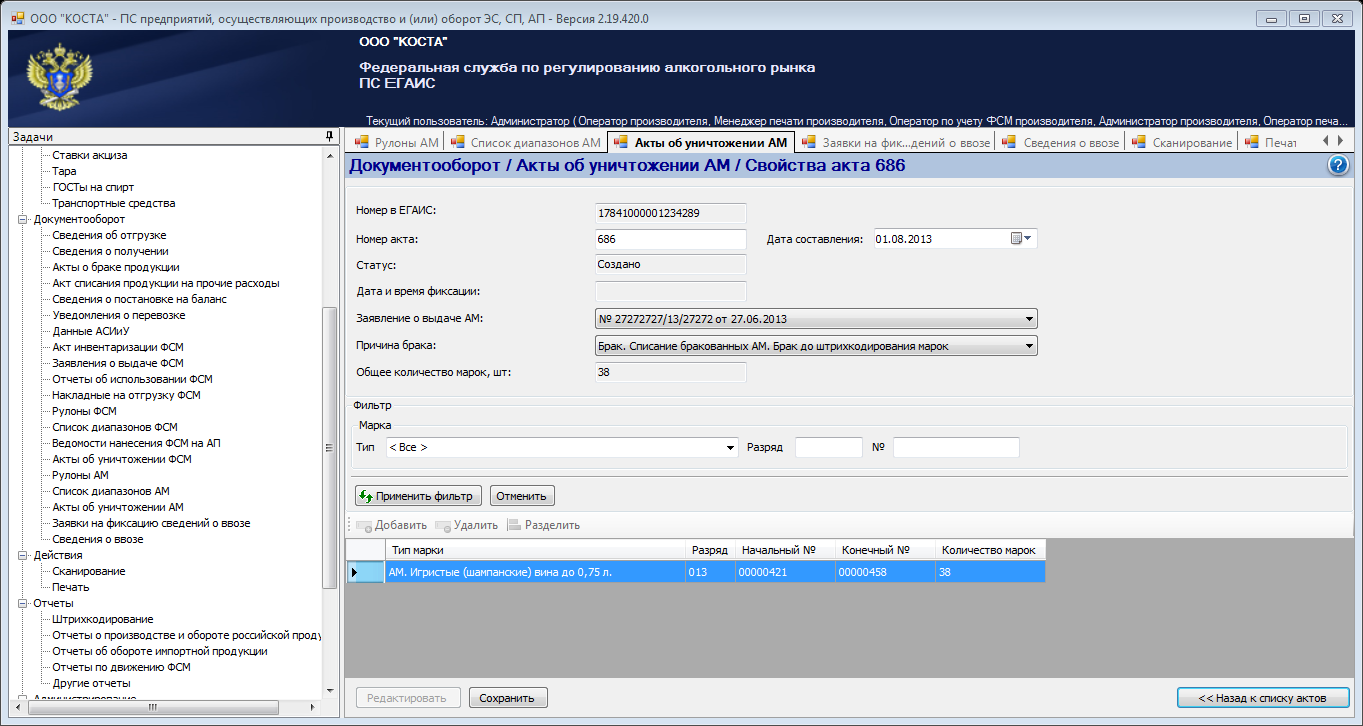Click the pin icon of Задачи panel
This screenshot has height=726, width=1363.
[x=329, y=136]
